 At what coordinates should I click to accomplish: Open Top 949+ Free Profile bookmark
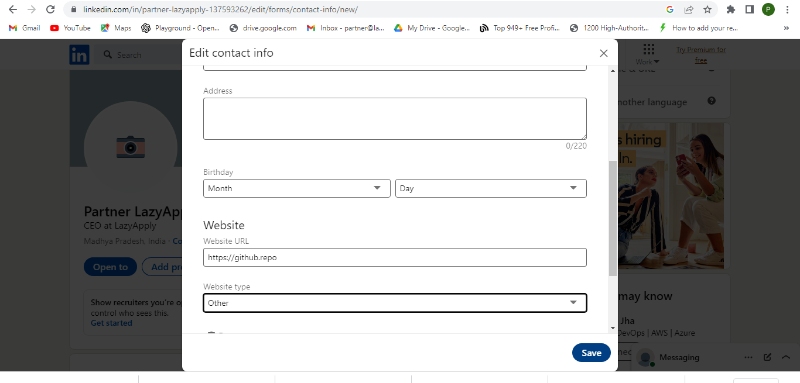click(x=520, y=28)
